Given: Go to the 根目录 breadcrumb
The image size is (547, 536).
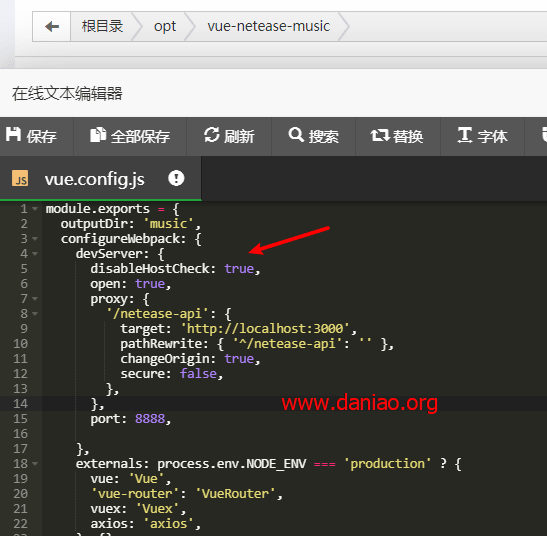Looking at the screenshot, I should (x=102, y=27).
